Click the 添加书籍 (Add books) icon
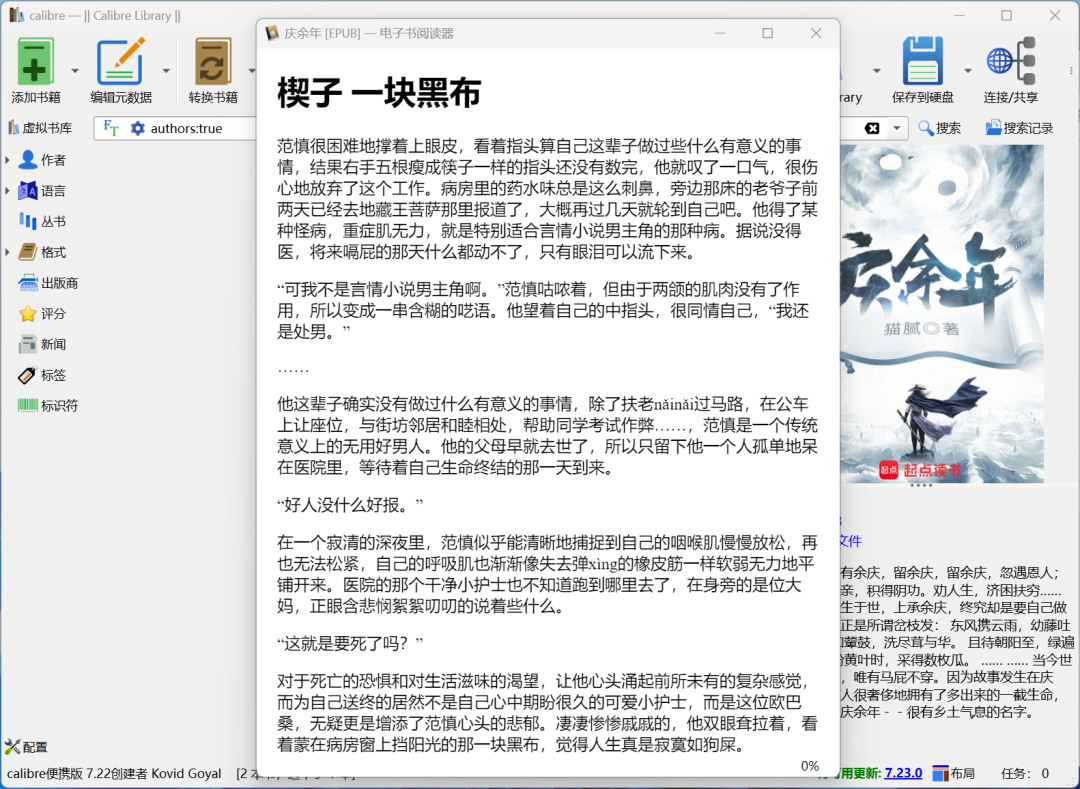Screen dimensions: 1080x789 pos(35,62)
